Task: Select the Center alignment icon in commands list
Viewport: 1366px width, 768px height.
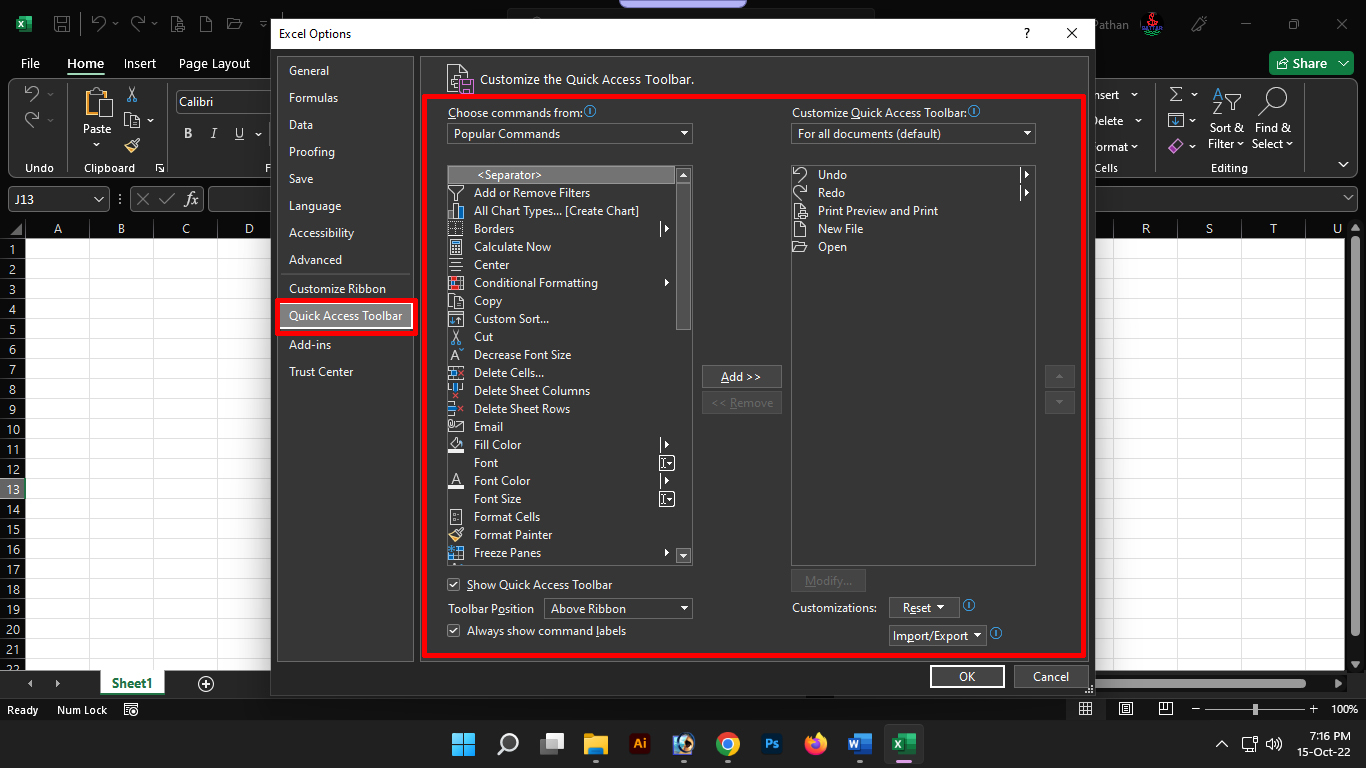Action: 456,265
